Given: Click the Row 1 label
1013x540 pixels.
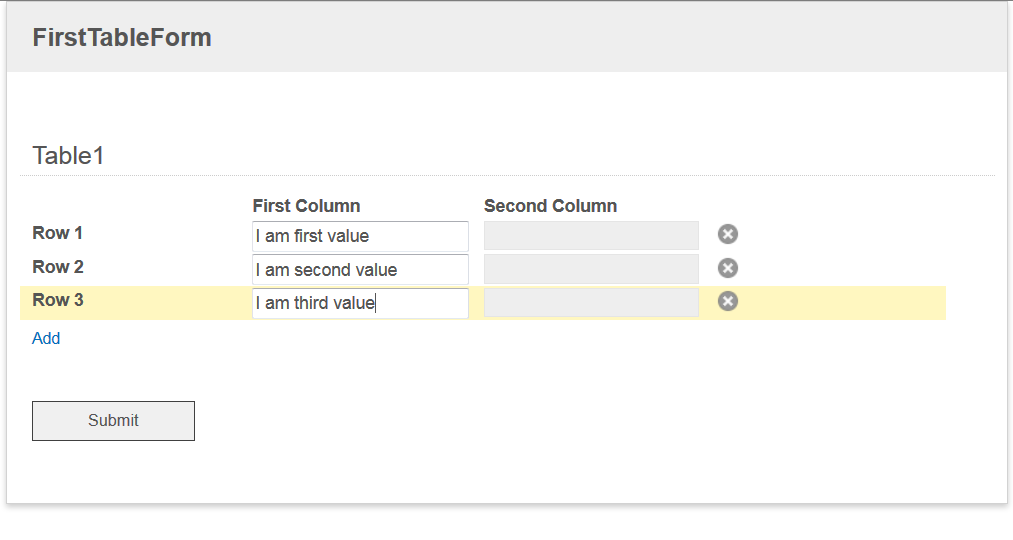Looking at the screenshot, I should coord(57,233).
